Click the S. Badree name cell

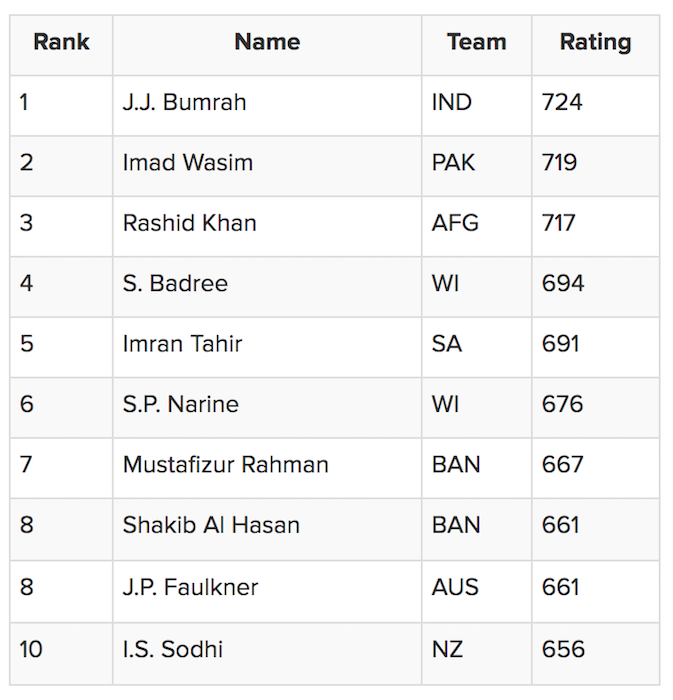point(175,283)
